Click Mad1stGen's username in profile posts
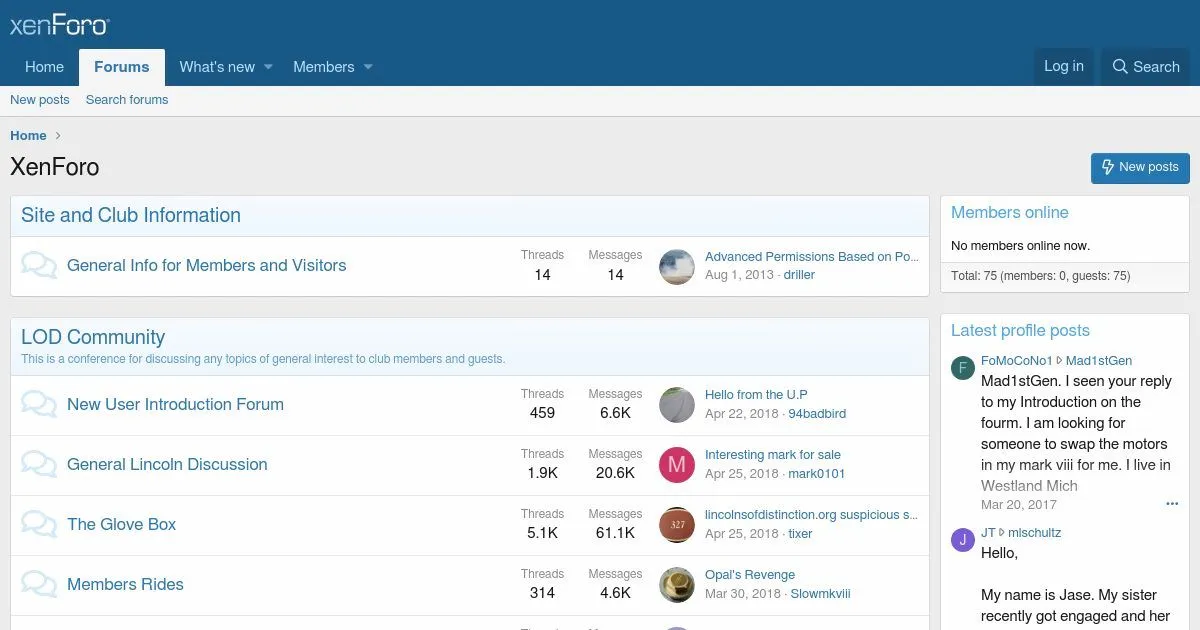Viewport: 1200px width, 630px height. point(1099,361)
